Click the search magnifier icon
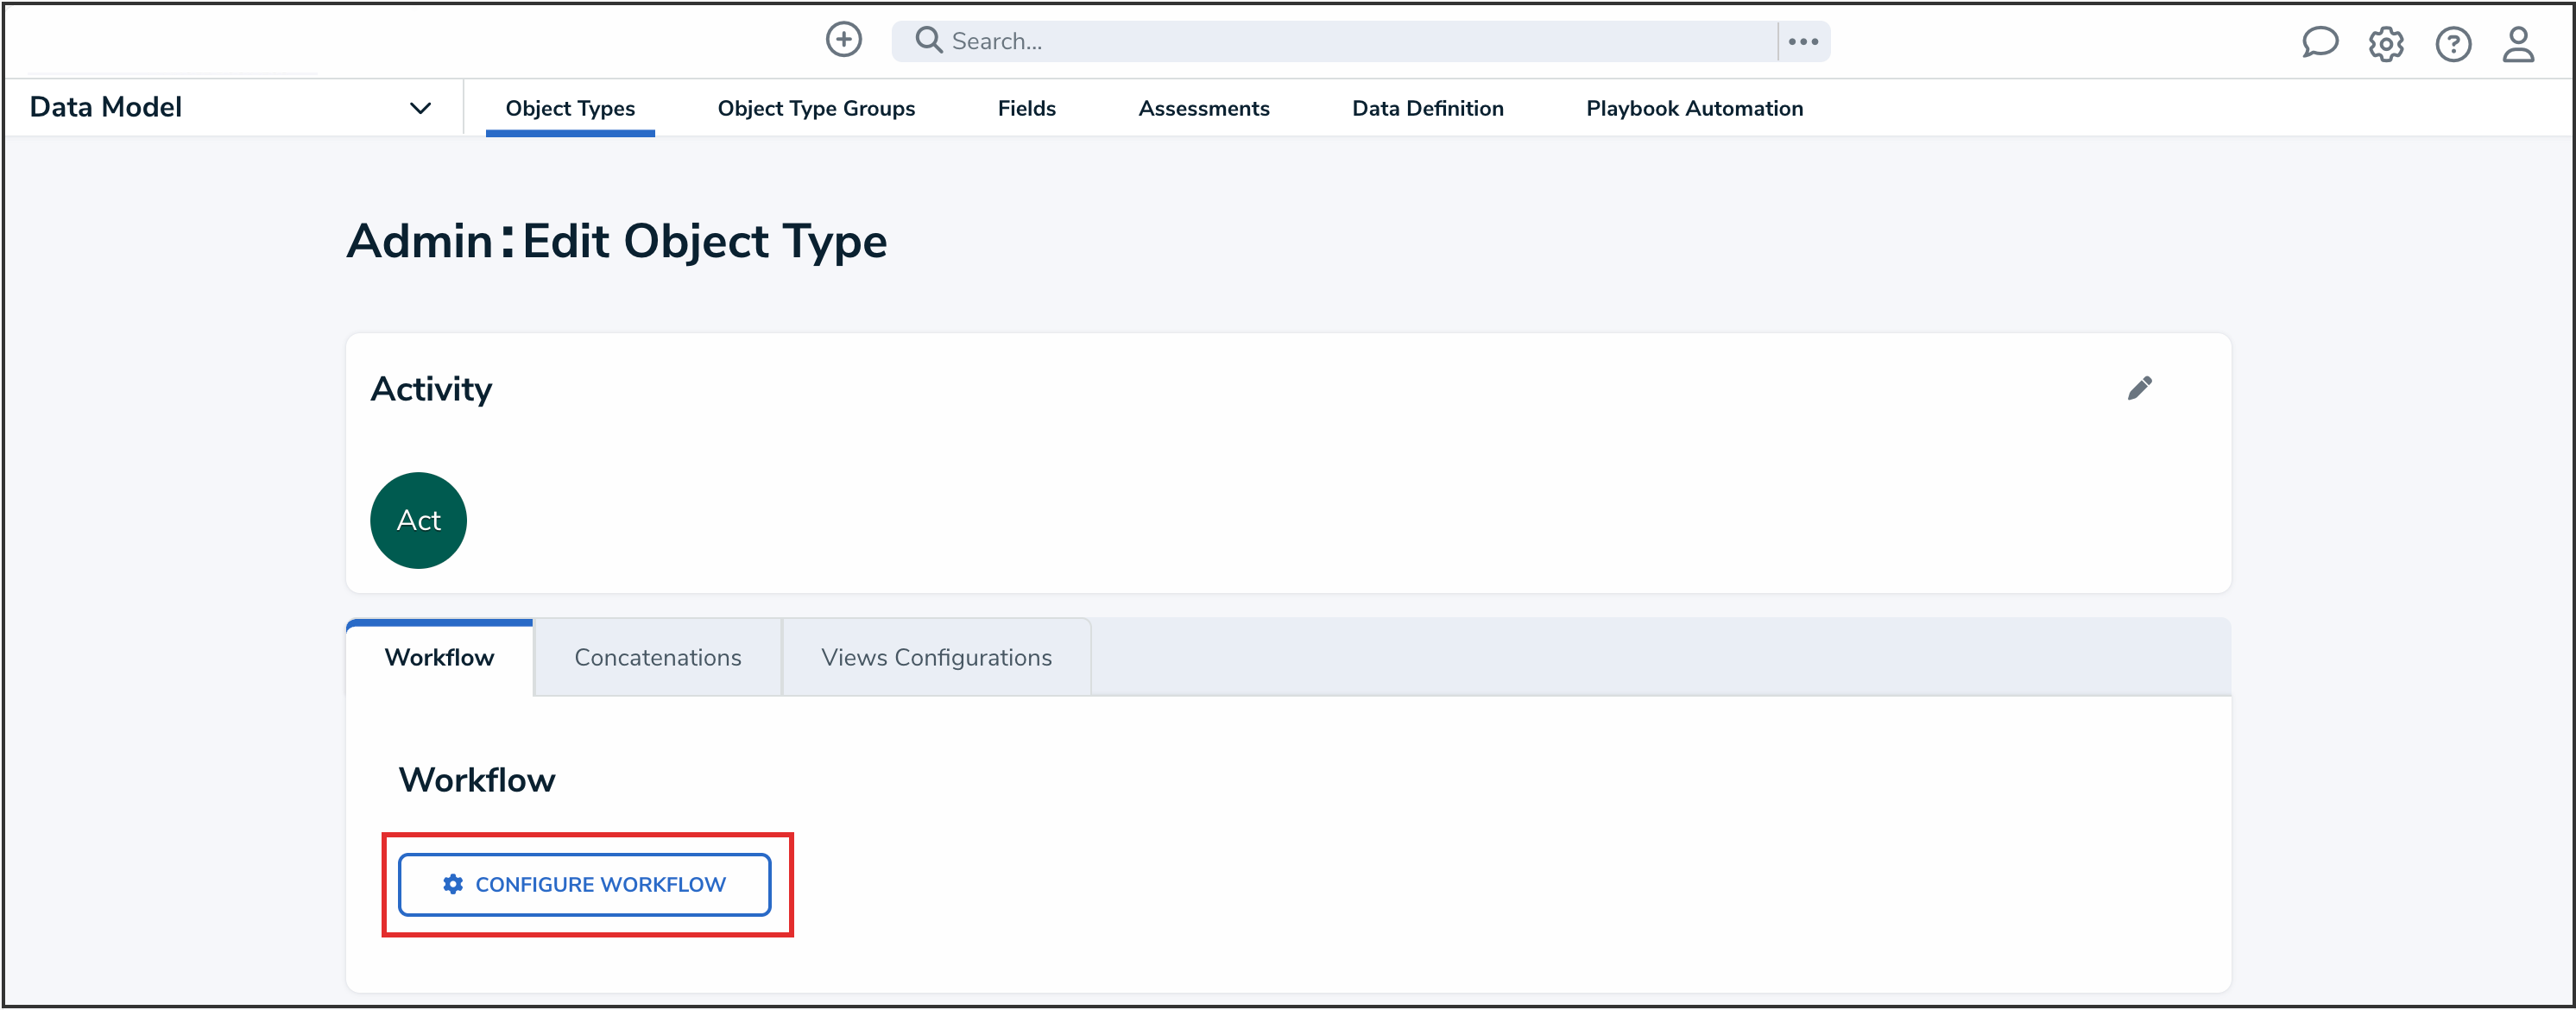The width and height of the screenshot is (2576, 1010). pyautogui.click(x=927, y=40)
